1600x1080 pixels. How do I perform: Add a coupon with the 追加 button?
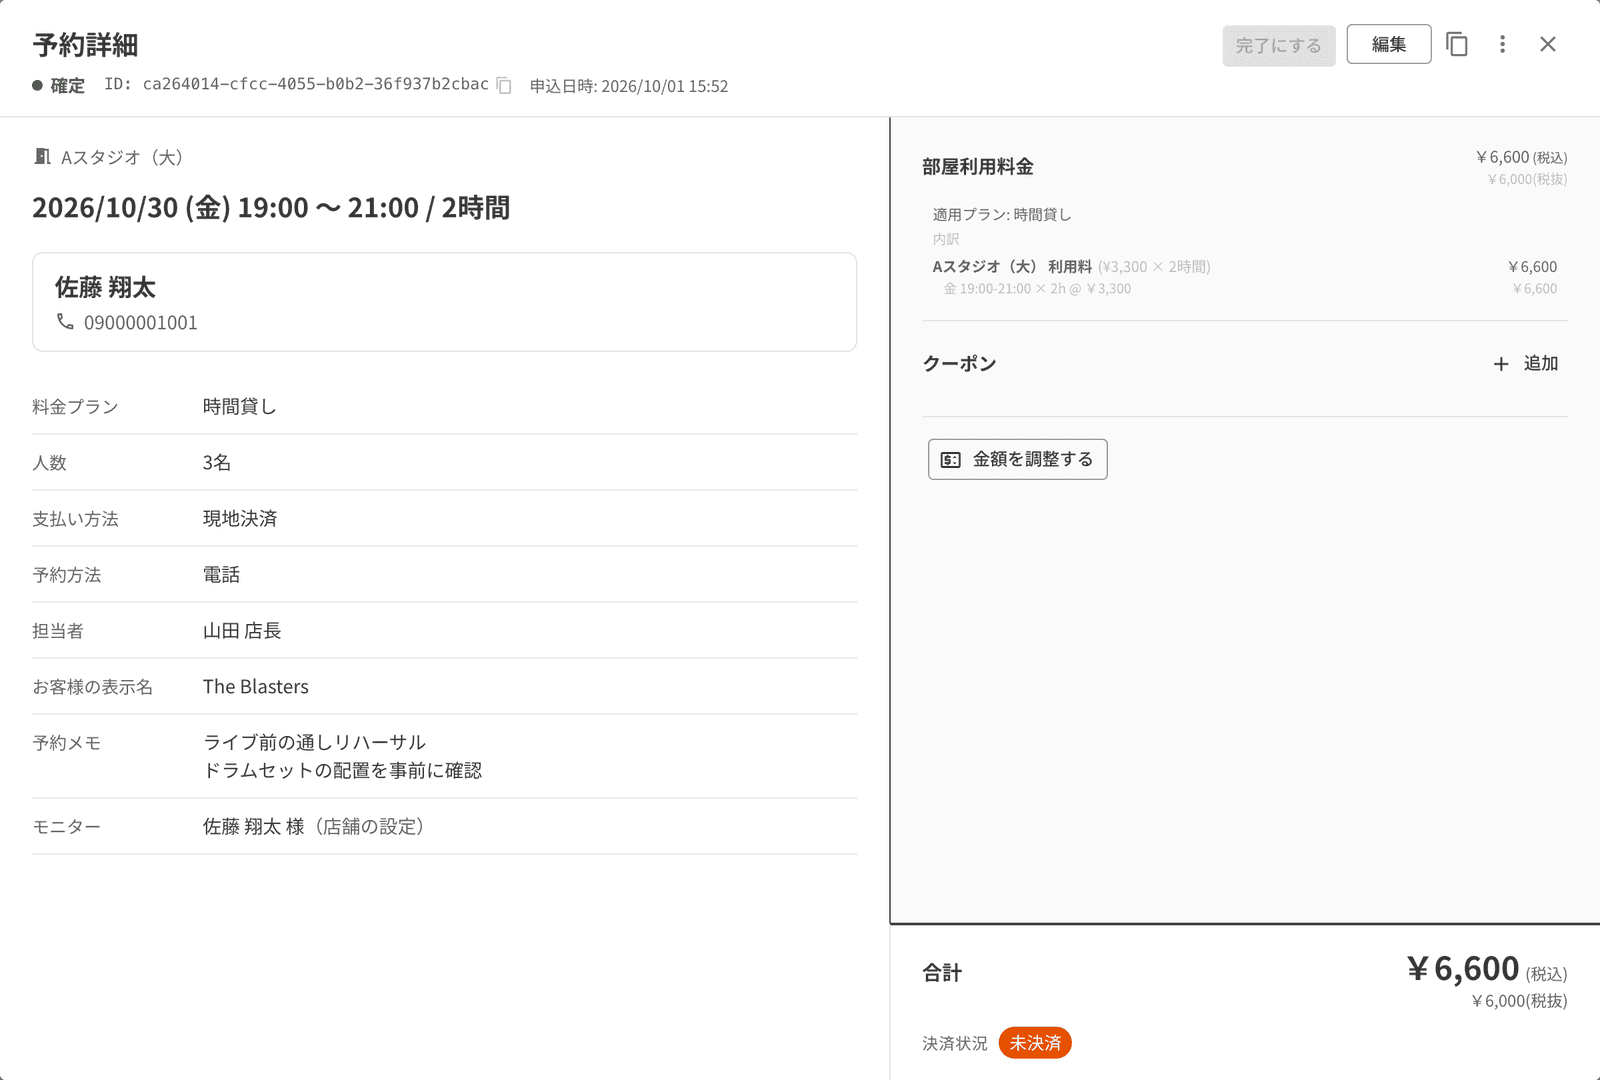point(1525,363)
